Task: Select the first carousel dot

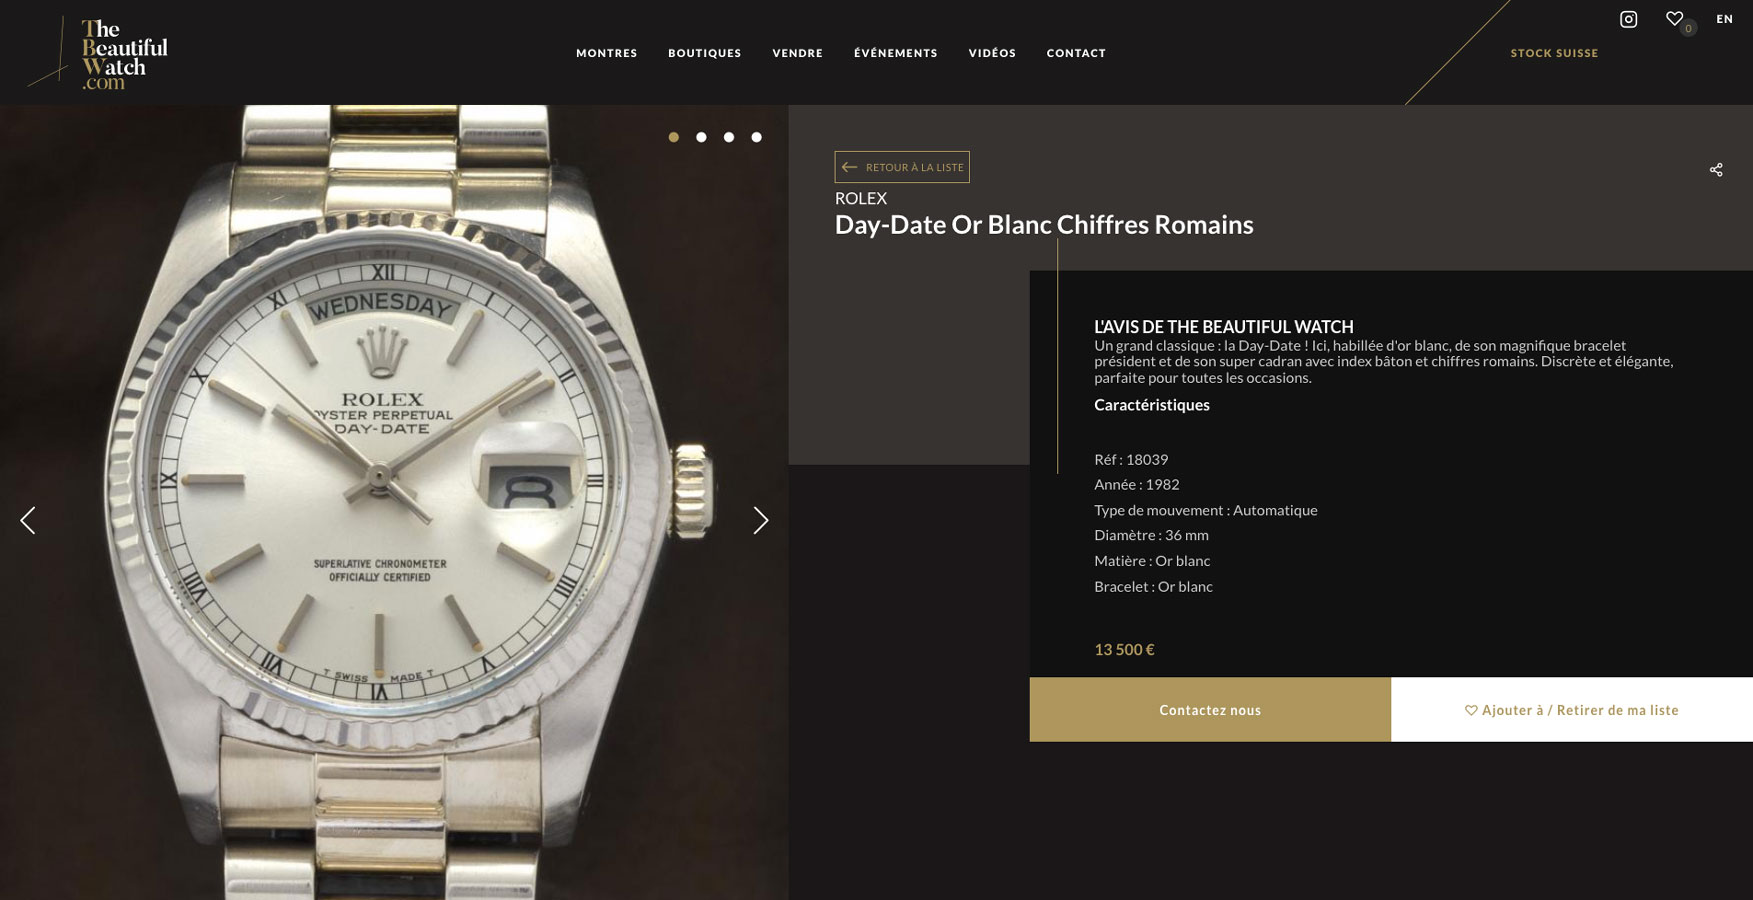Action: click(x=674, y=137)
